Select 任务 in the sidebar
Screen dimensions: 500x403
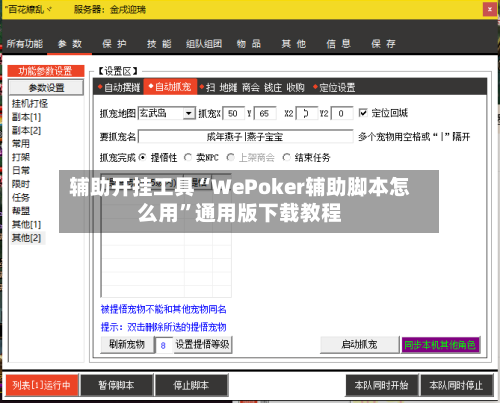coord(21,197)
